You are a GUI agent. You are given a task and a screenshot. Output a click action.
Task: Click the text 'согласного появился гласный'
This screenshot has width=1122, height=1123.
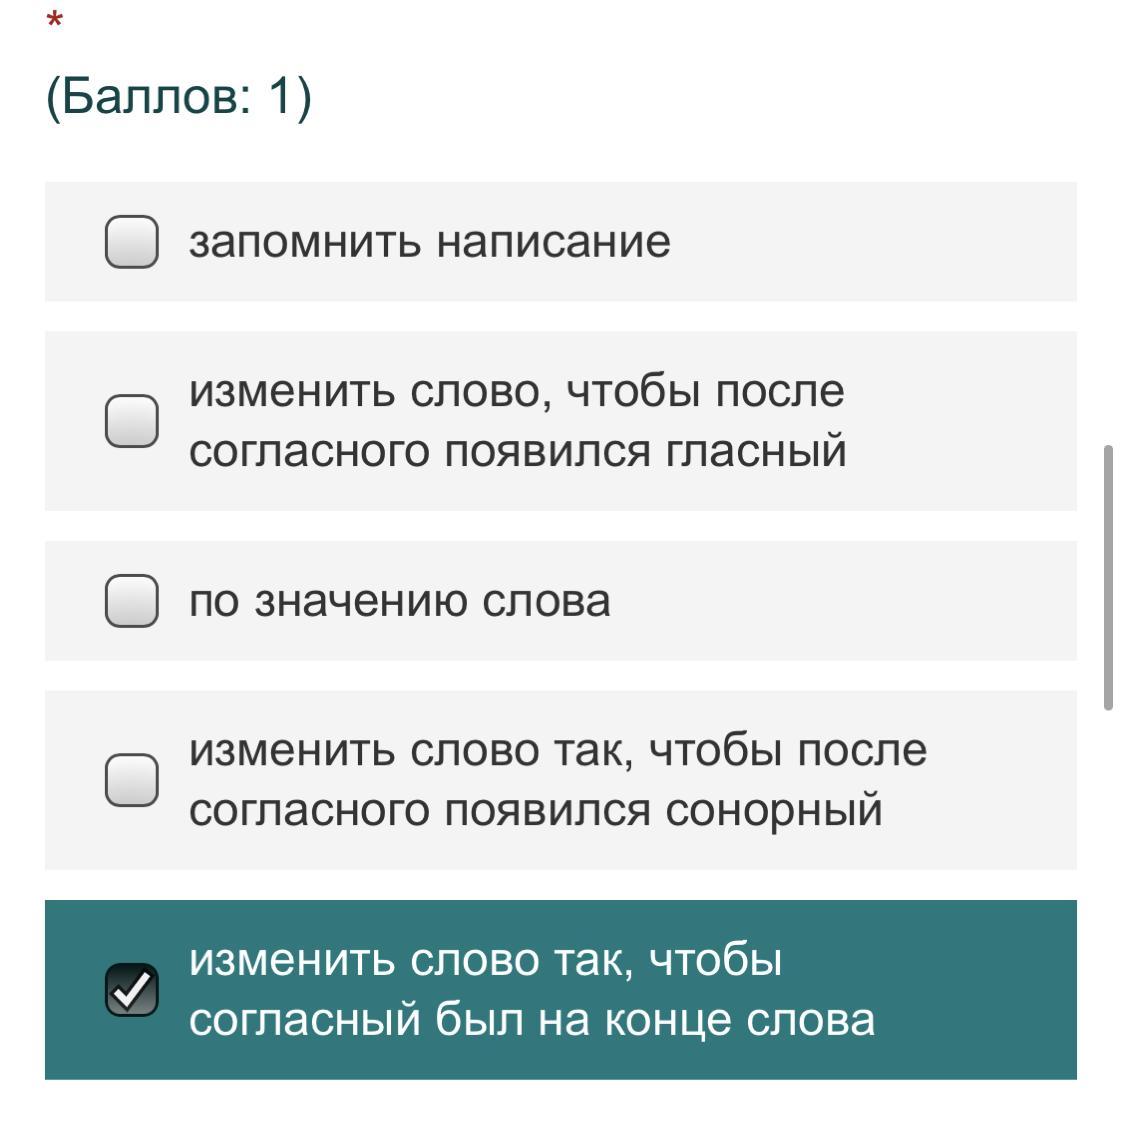pyautogui.click(x=517, y=451)
